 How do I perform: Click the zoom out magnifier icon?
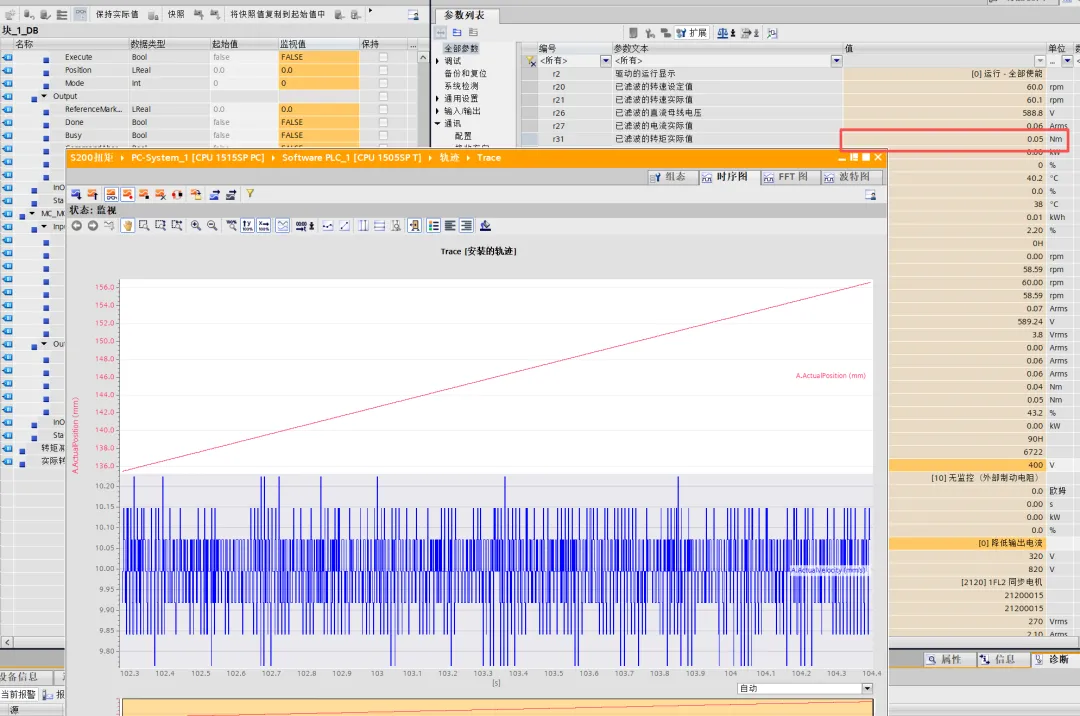pyautogui.click(x=212, y=226)
